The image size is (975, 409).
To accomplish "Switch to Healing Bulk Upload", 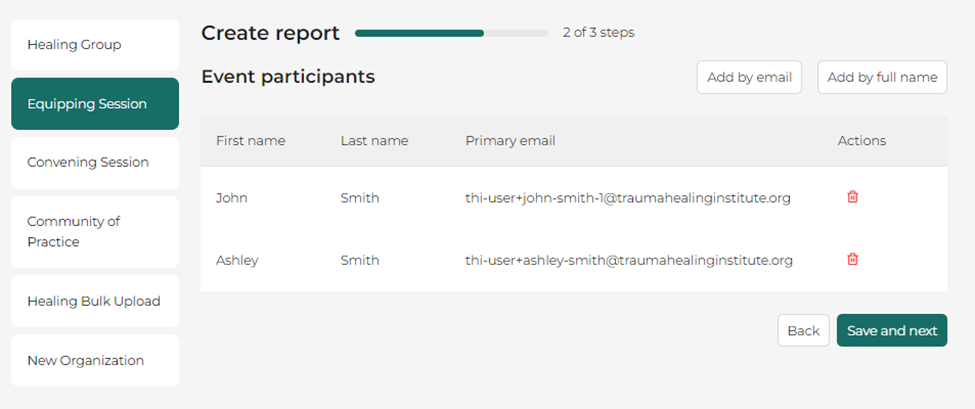I will 95,301.
